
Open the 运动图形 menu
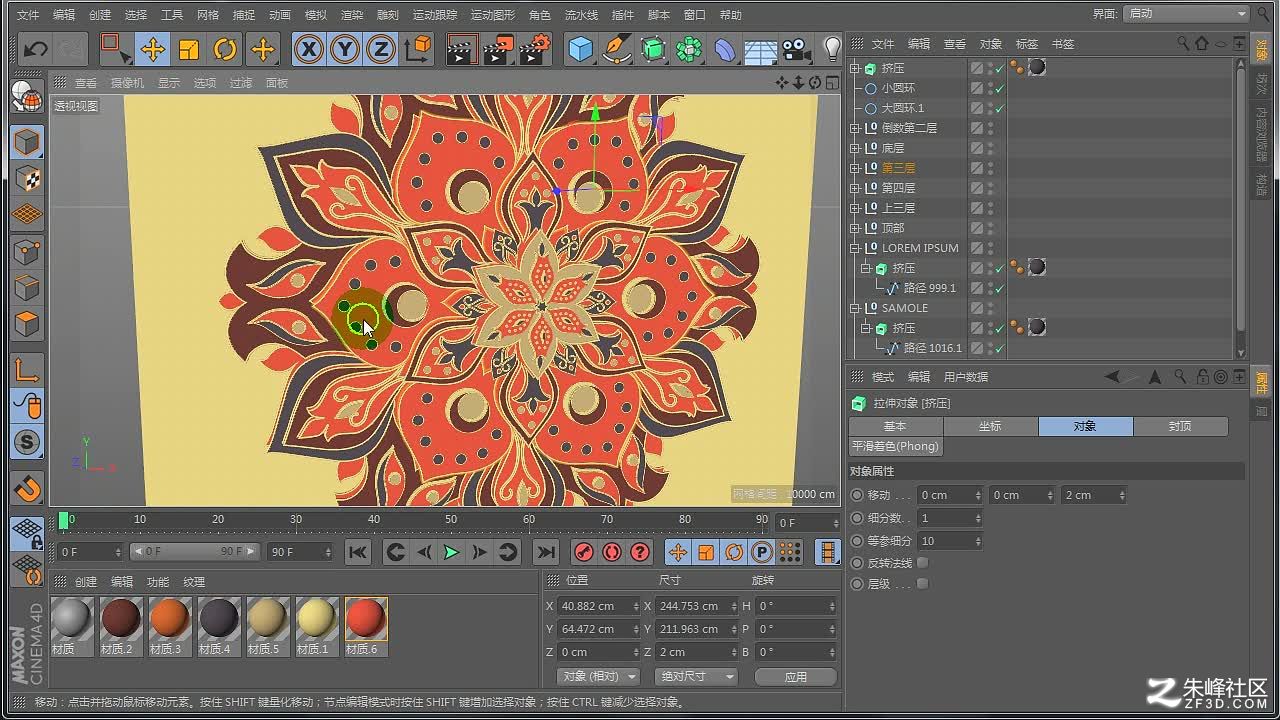coord(493,15)
